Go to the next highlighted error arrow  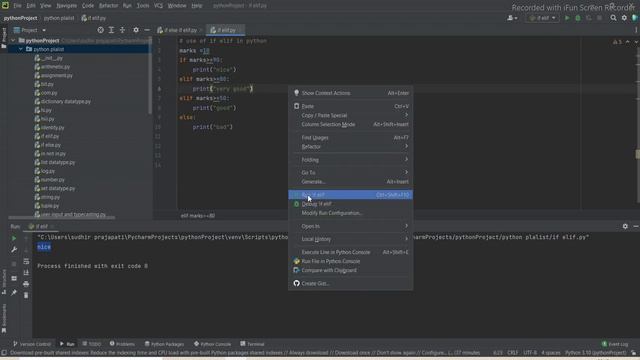point(636,42)
